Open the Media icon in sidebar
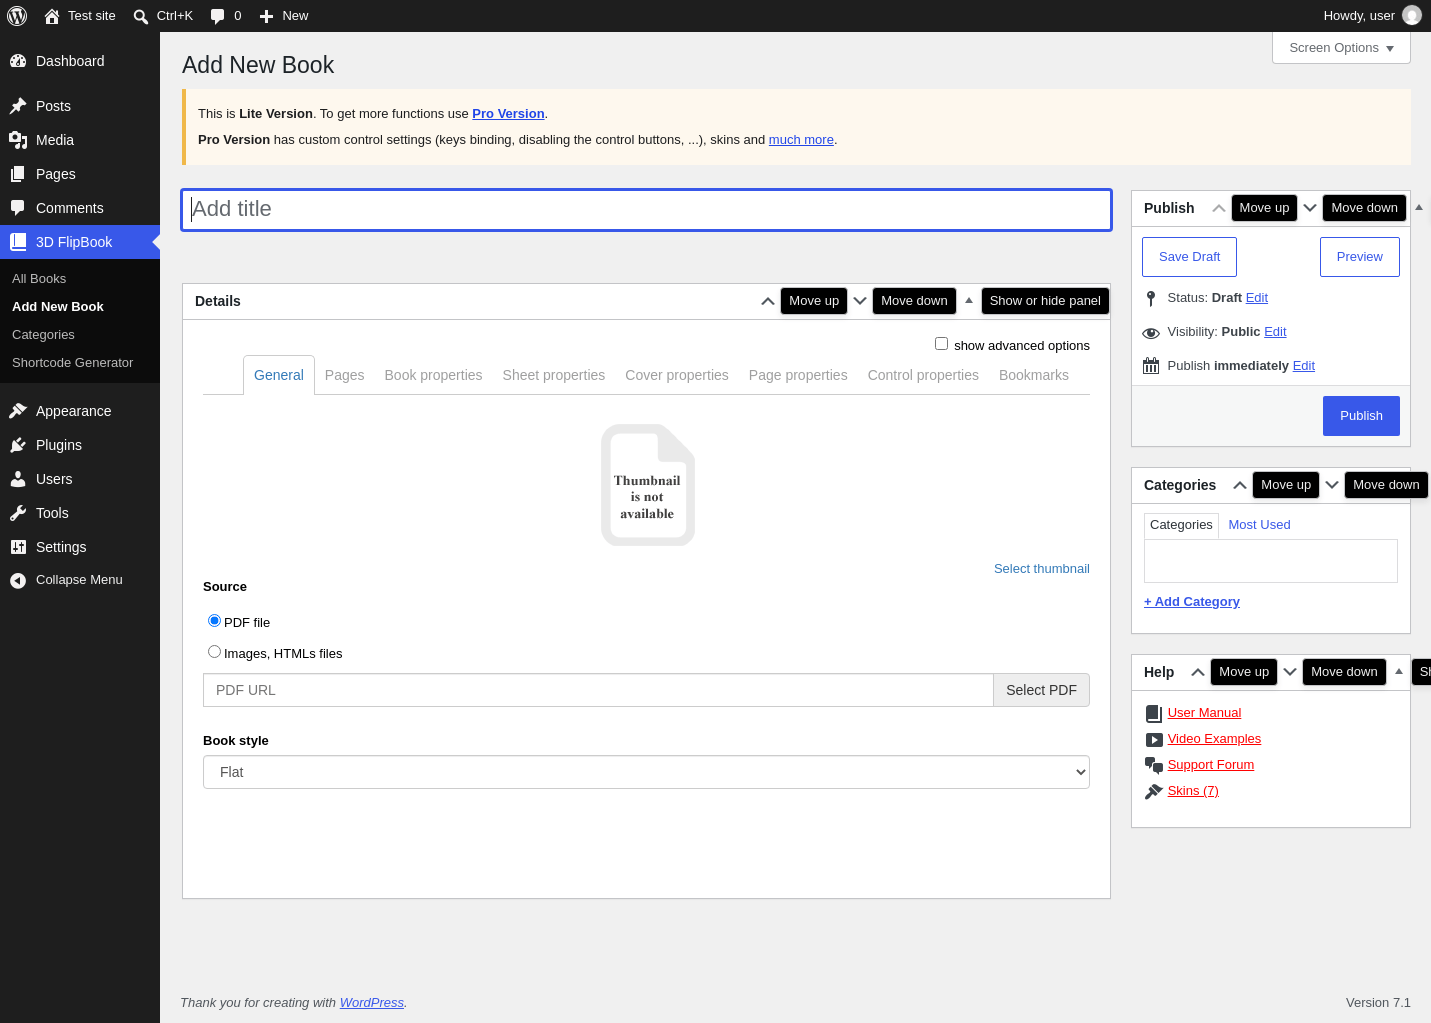This screenshot has height=1023, width=1431. click(x=18, y=140)
